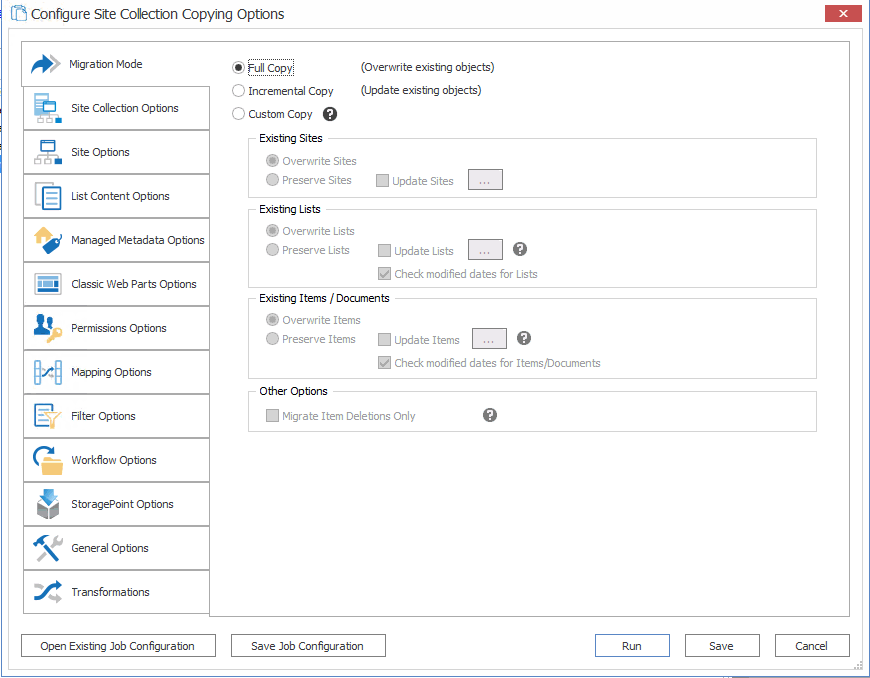Click the Workflow Options folder icon
The height and width of the screenshot is (678, 870).
(x=46, y=459)
